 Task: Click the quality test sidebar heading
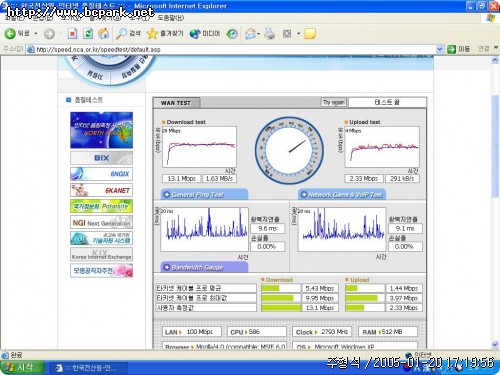[x=89, y=100]
